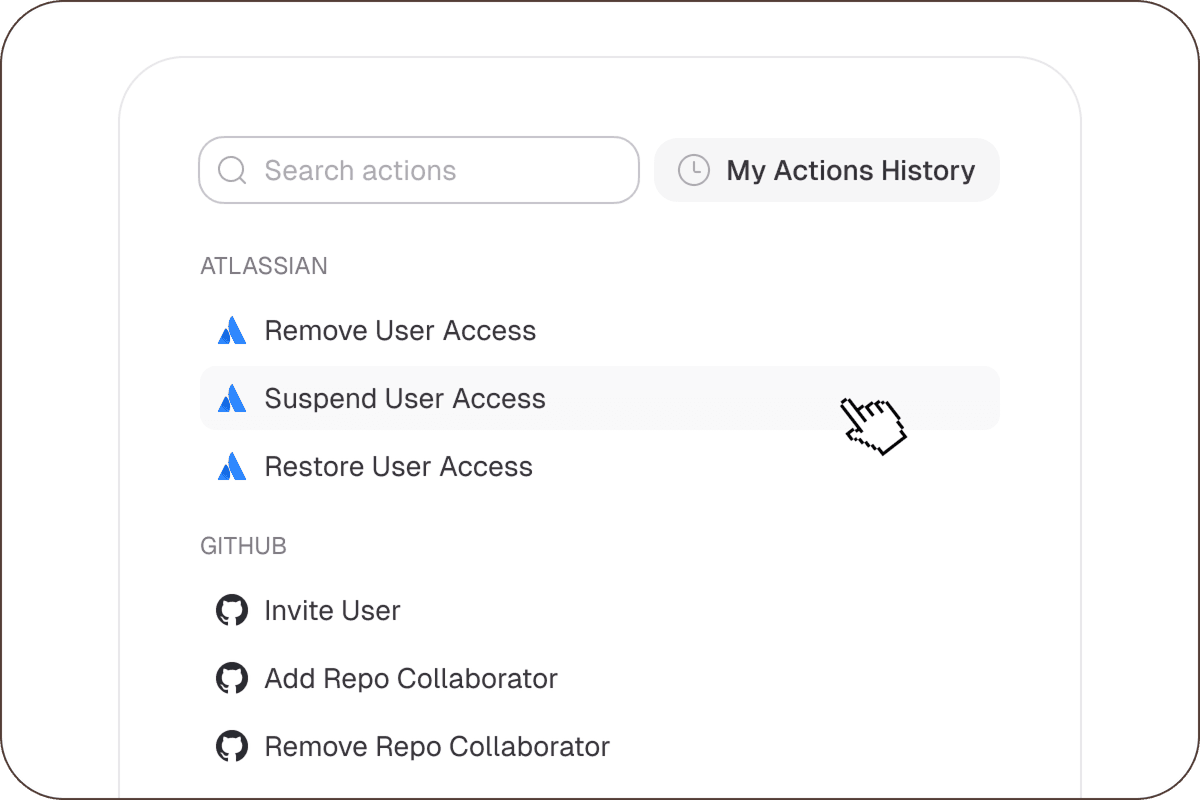Click the Atlassian logo beside Suspend User Access

tap(232, 399)
